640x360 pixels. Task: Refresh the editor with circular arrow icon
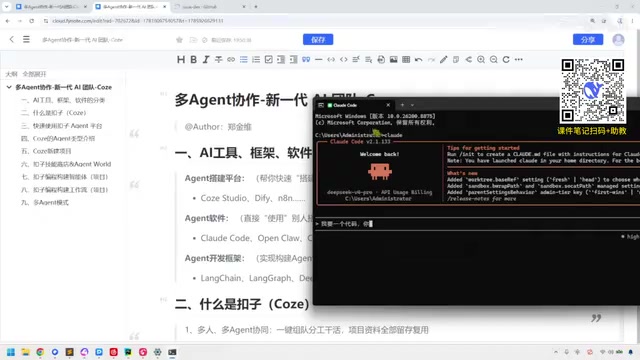click(x=506, y=60)
